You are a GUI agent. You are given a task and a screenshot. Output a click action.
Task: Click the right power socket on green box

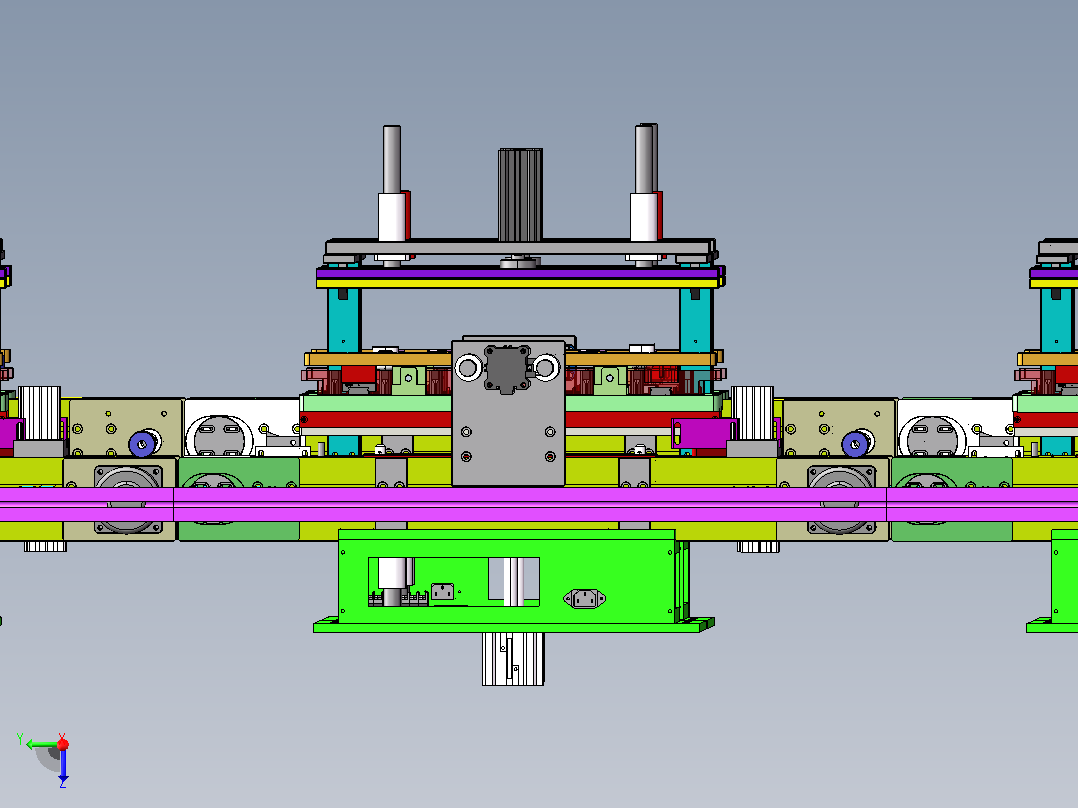point(584,599)
